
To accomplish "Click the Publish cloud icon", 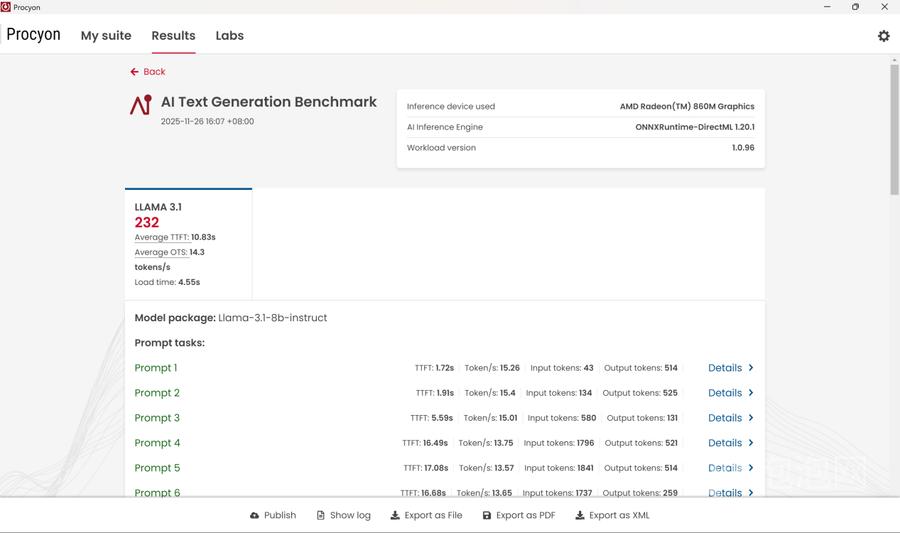I will coord(255,516).
